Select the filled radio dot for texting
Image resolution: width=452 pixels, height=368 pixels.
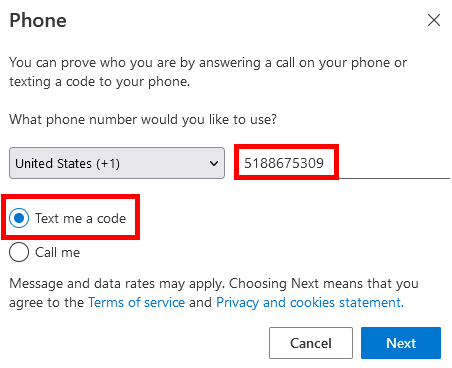19,218
